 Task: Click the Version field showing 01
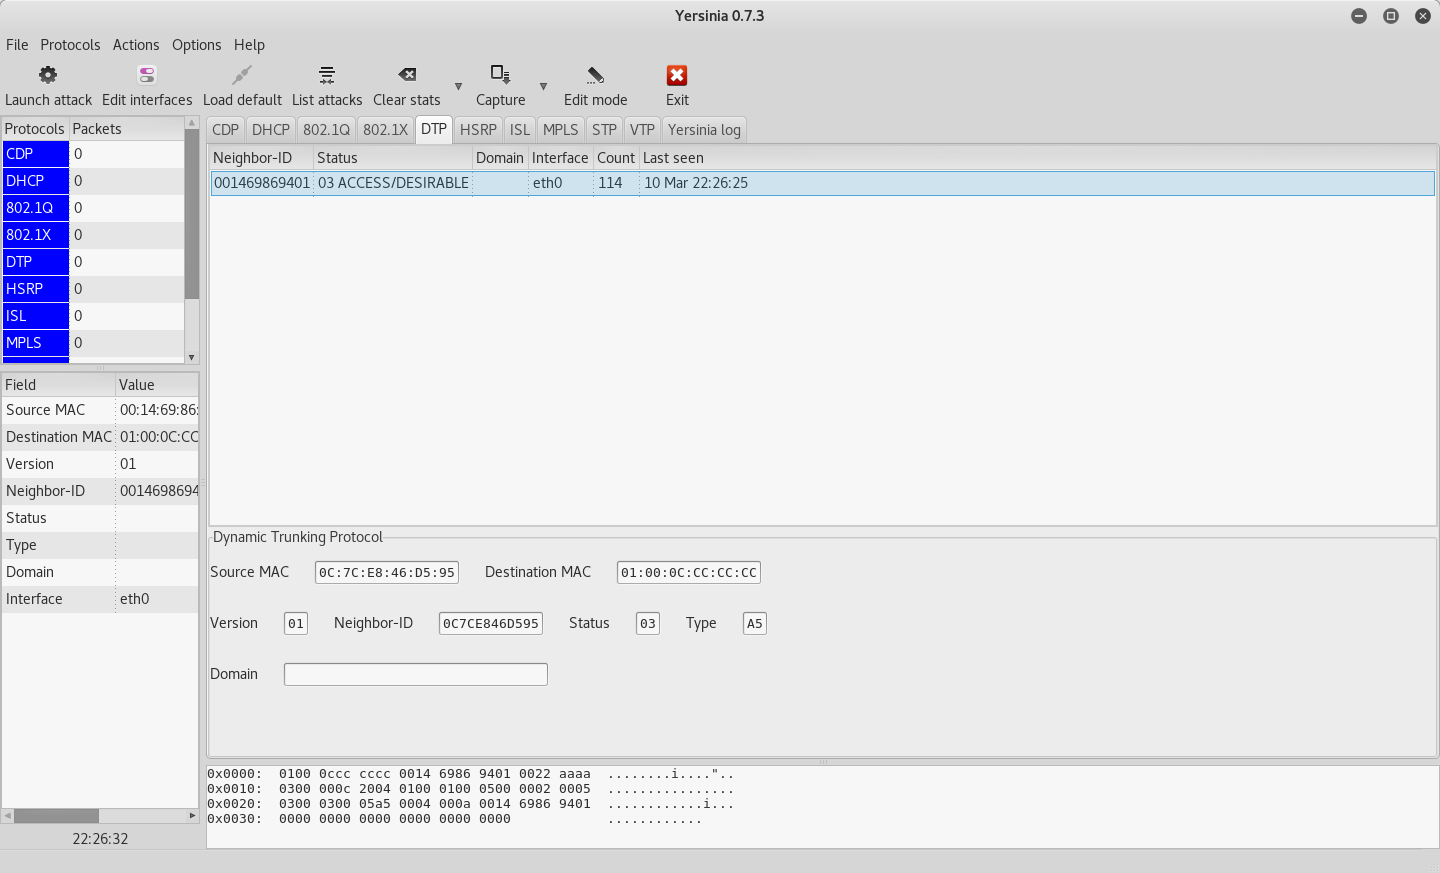pos(296,624)
